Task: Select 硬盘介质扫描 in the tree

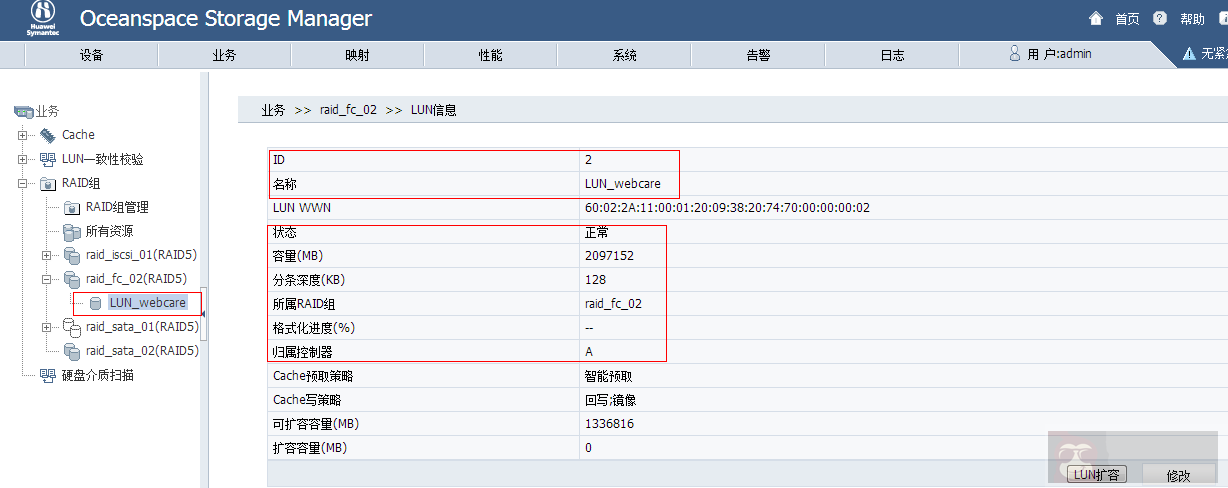Action: [97, 375]
